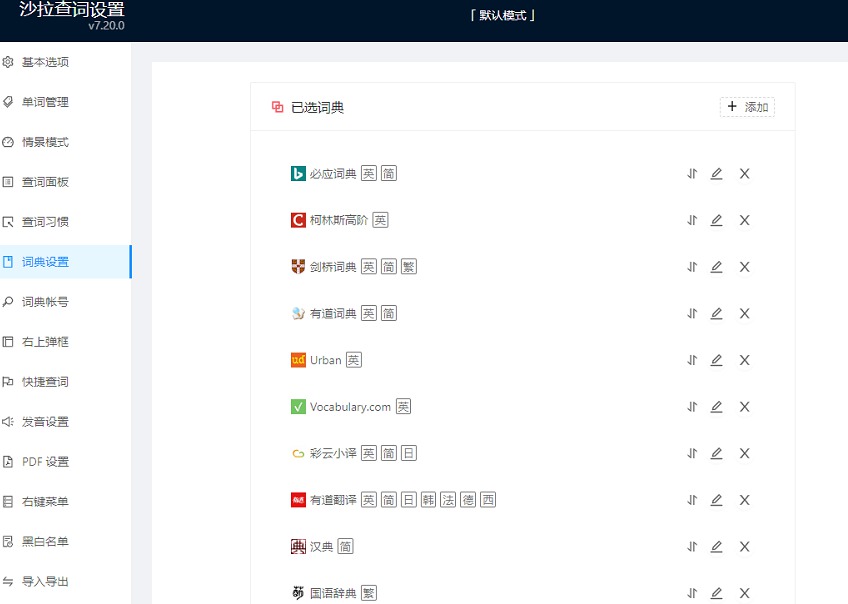Open 查词习惯 in the sidebar
Image resolution: width=848 pixels, height=604 pixels.
point(65,222)
